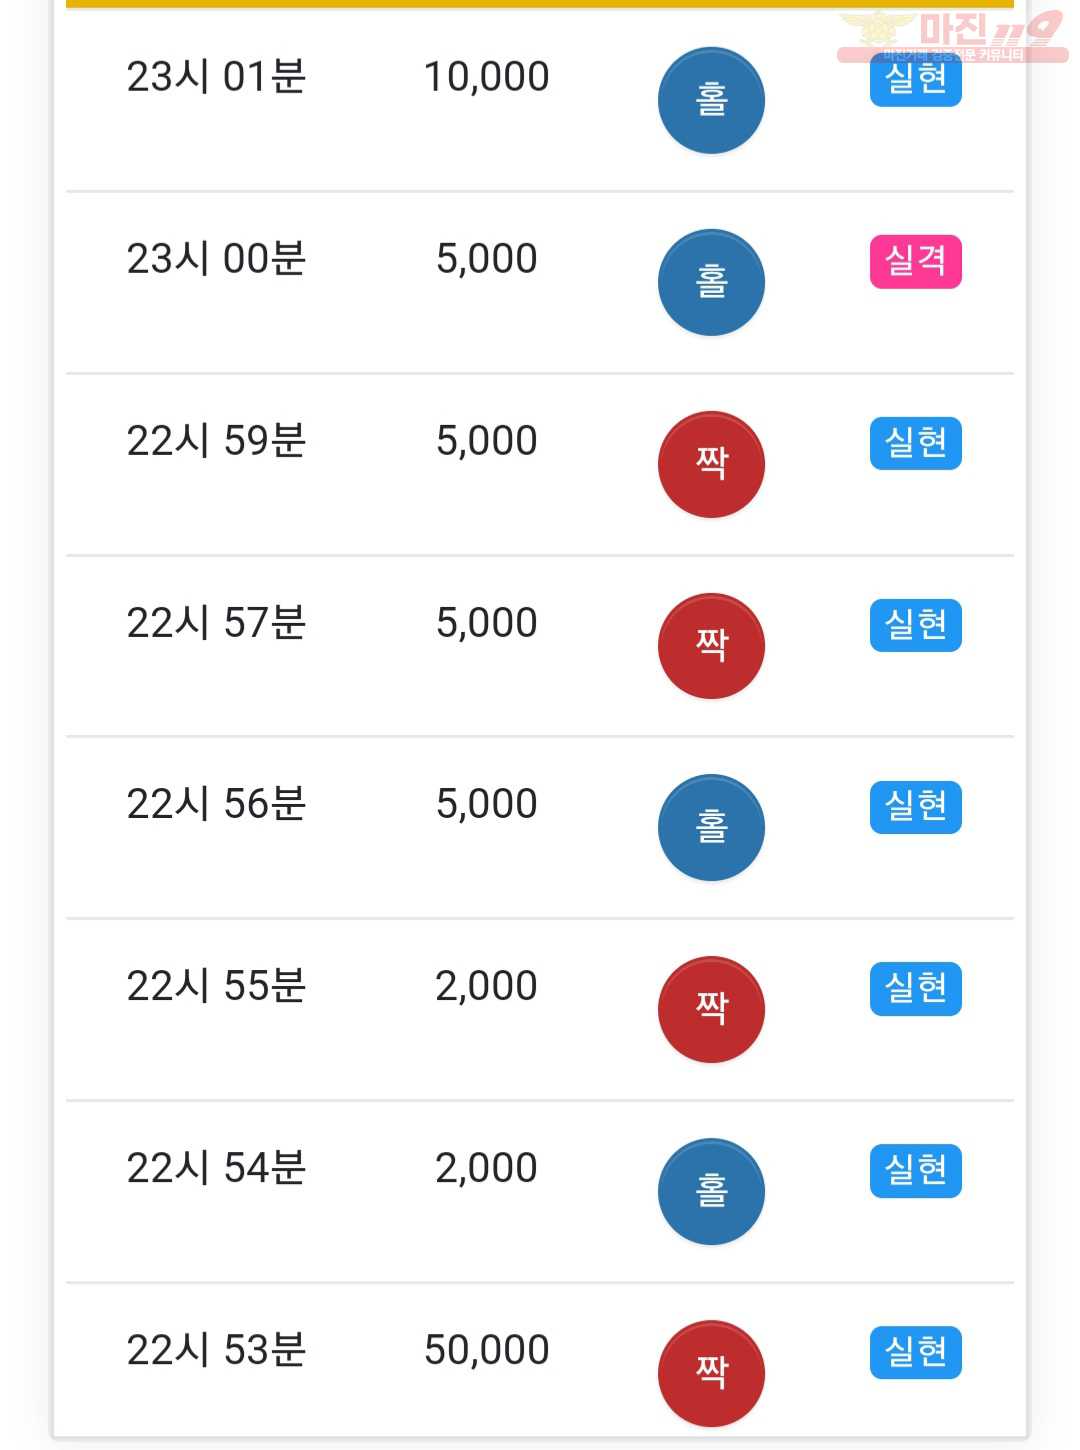This screenshot has width=1080, height=1450.
Task: Select the 실현 badge at 22시 55분
Action: 916,989
